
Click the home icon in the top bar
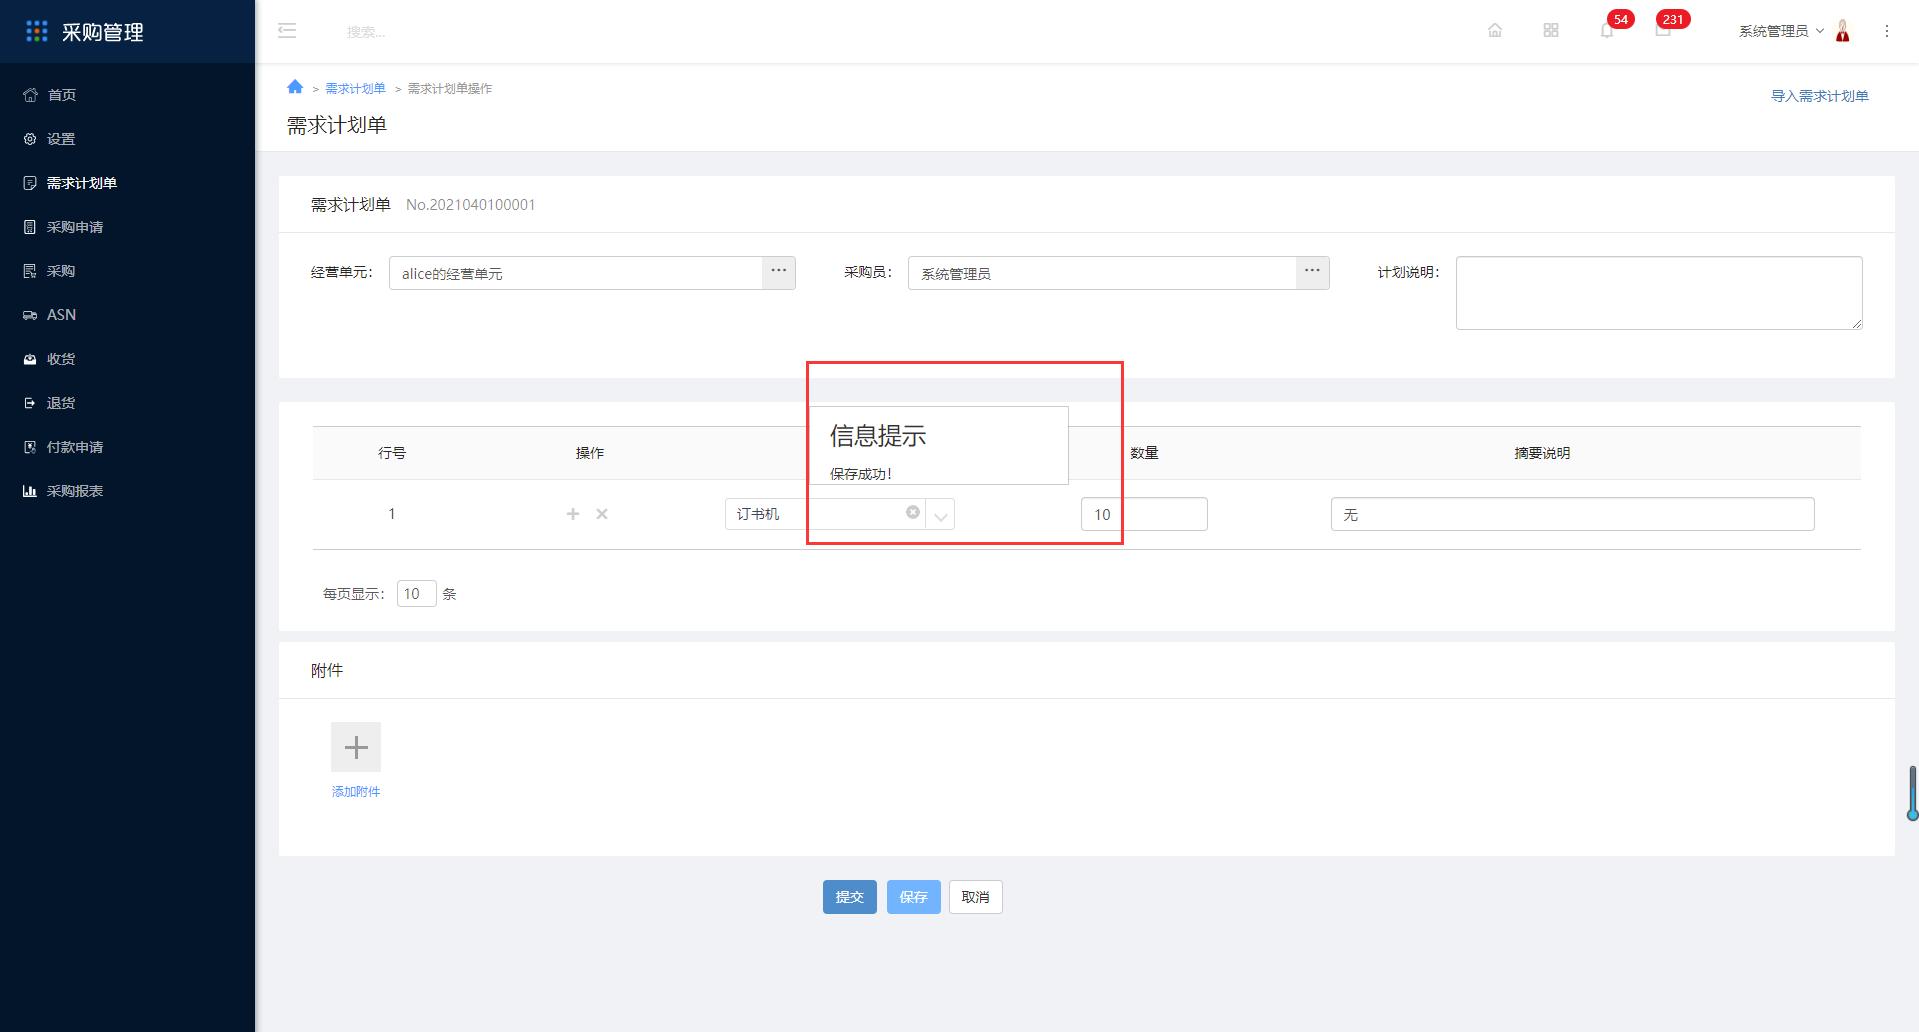[1495, 31]
